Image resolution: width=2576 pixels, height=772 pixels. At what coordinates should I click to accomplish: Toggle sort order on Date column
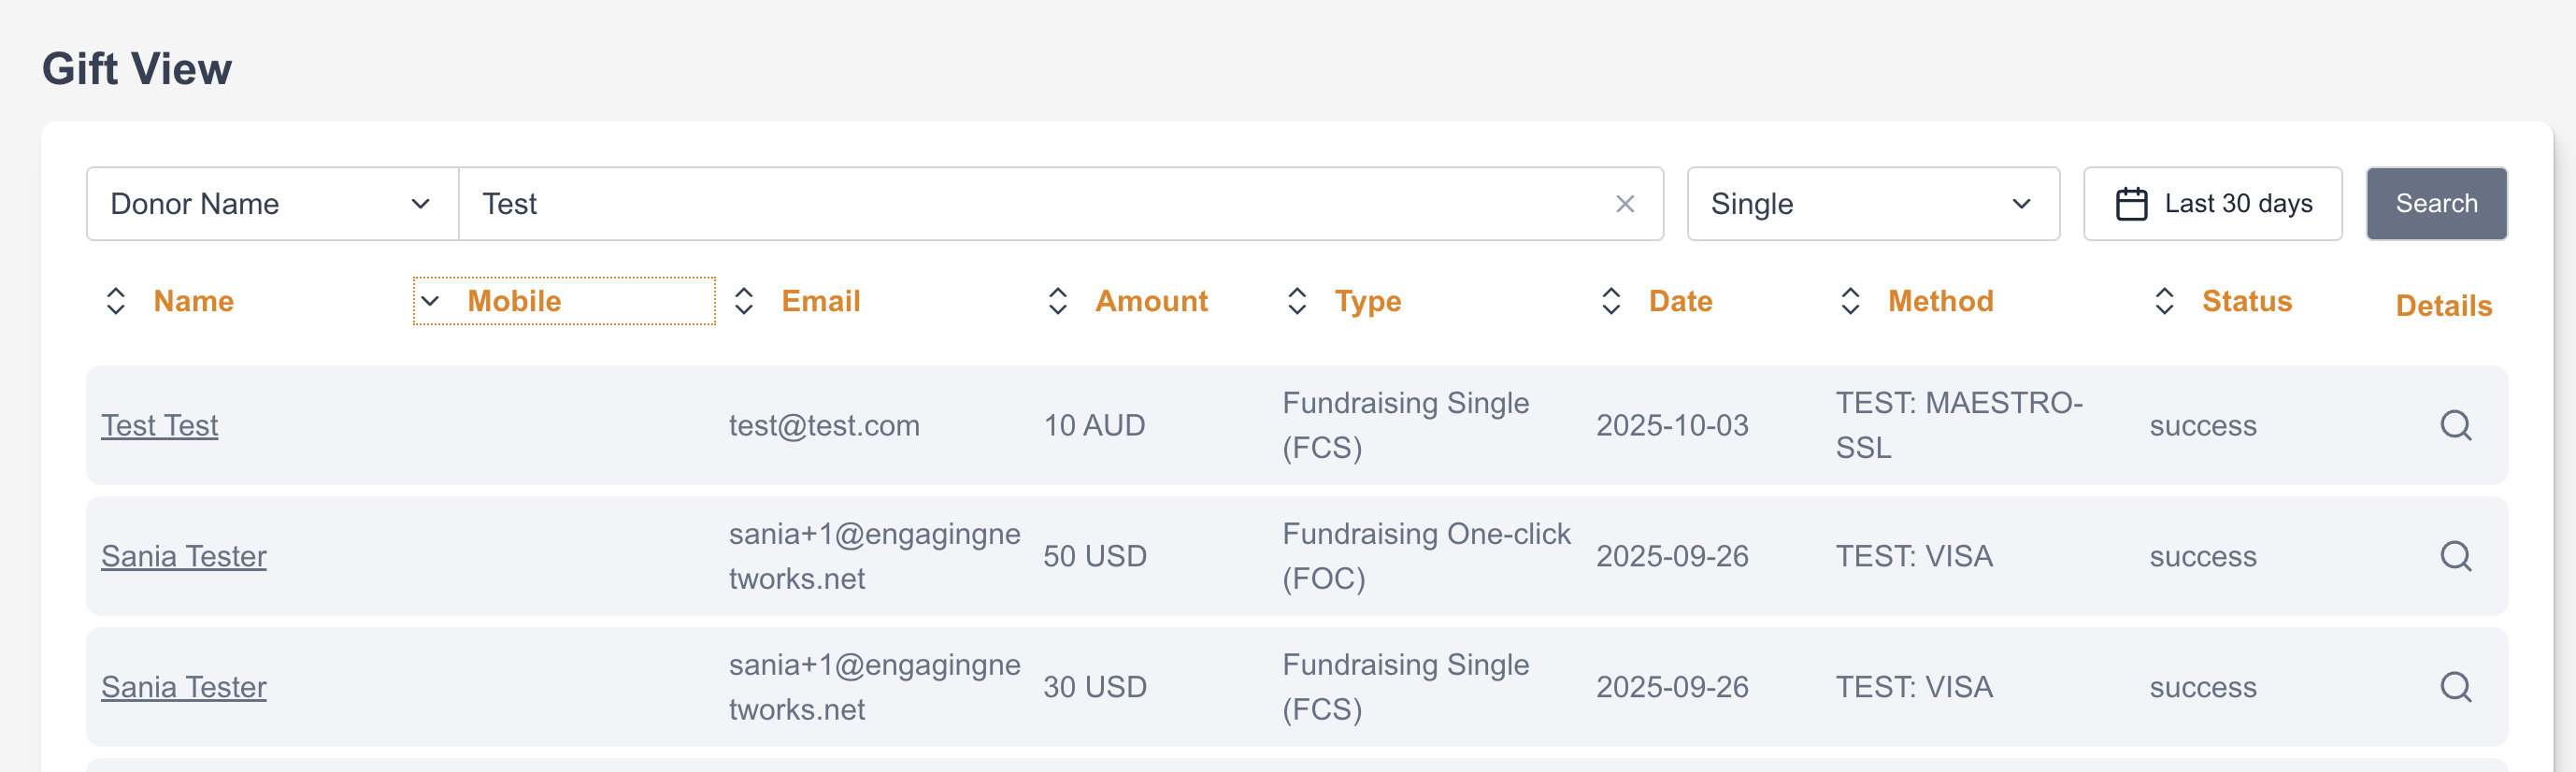point(1611,301)
